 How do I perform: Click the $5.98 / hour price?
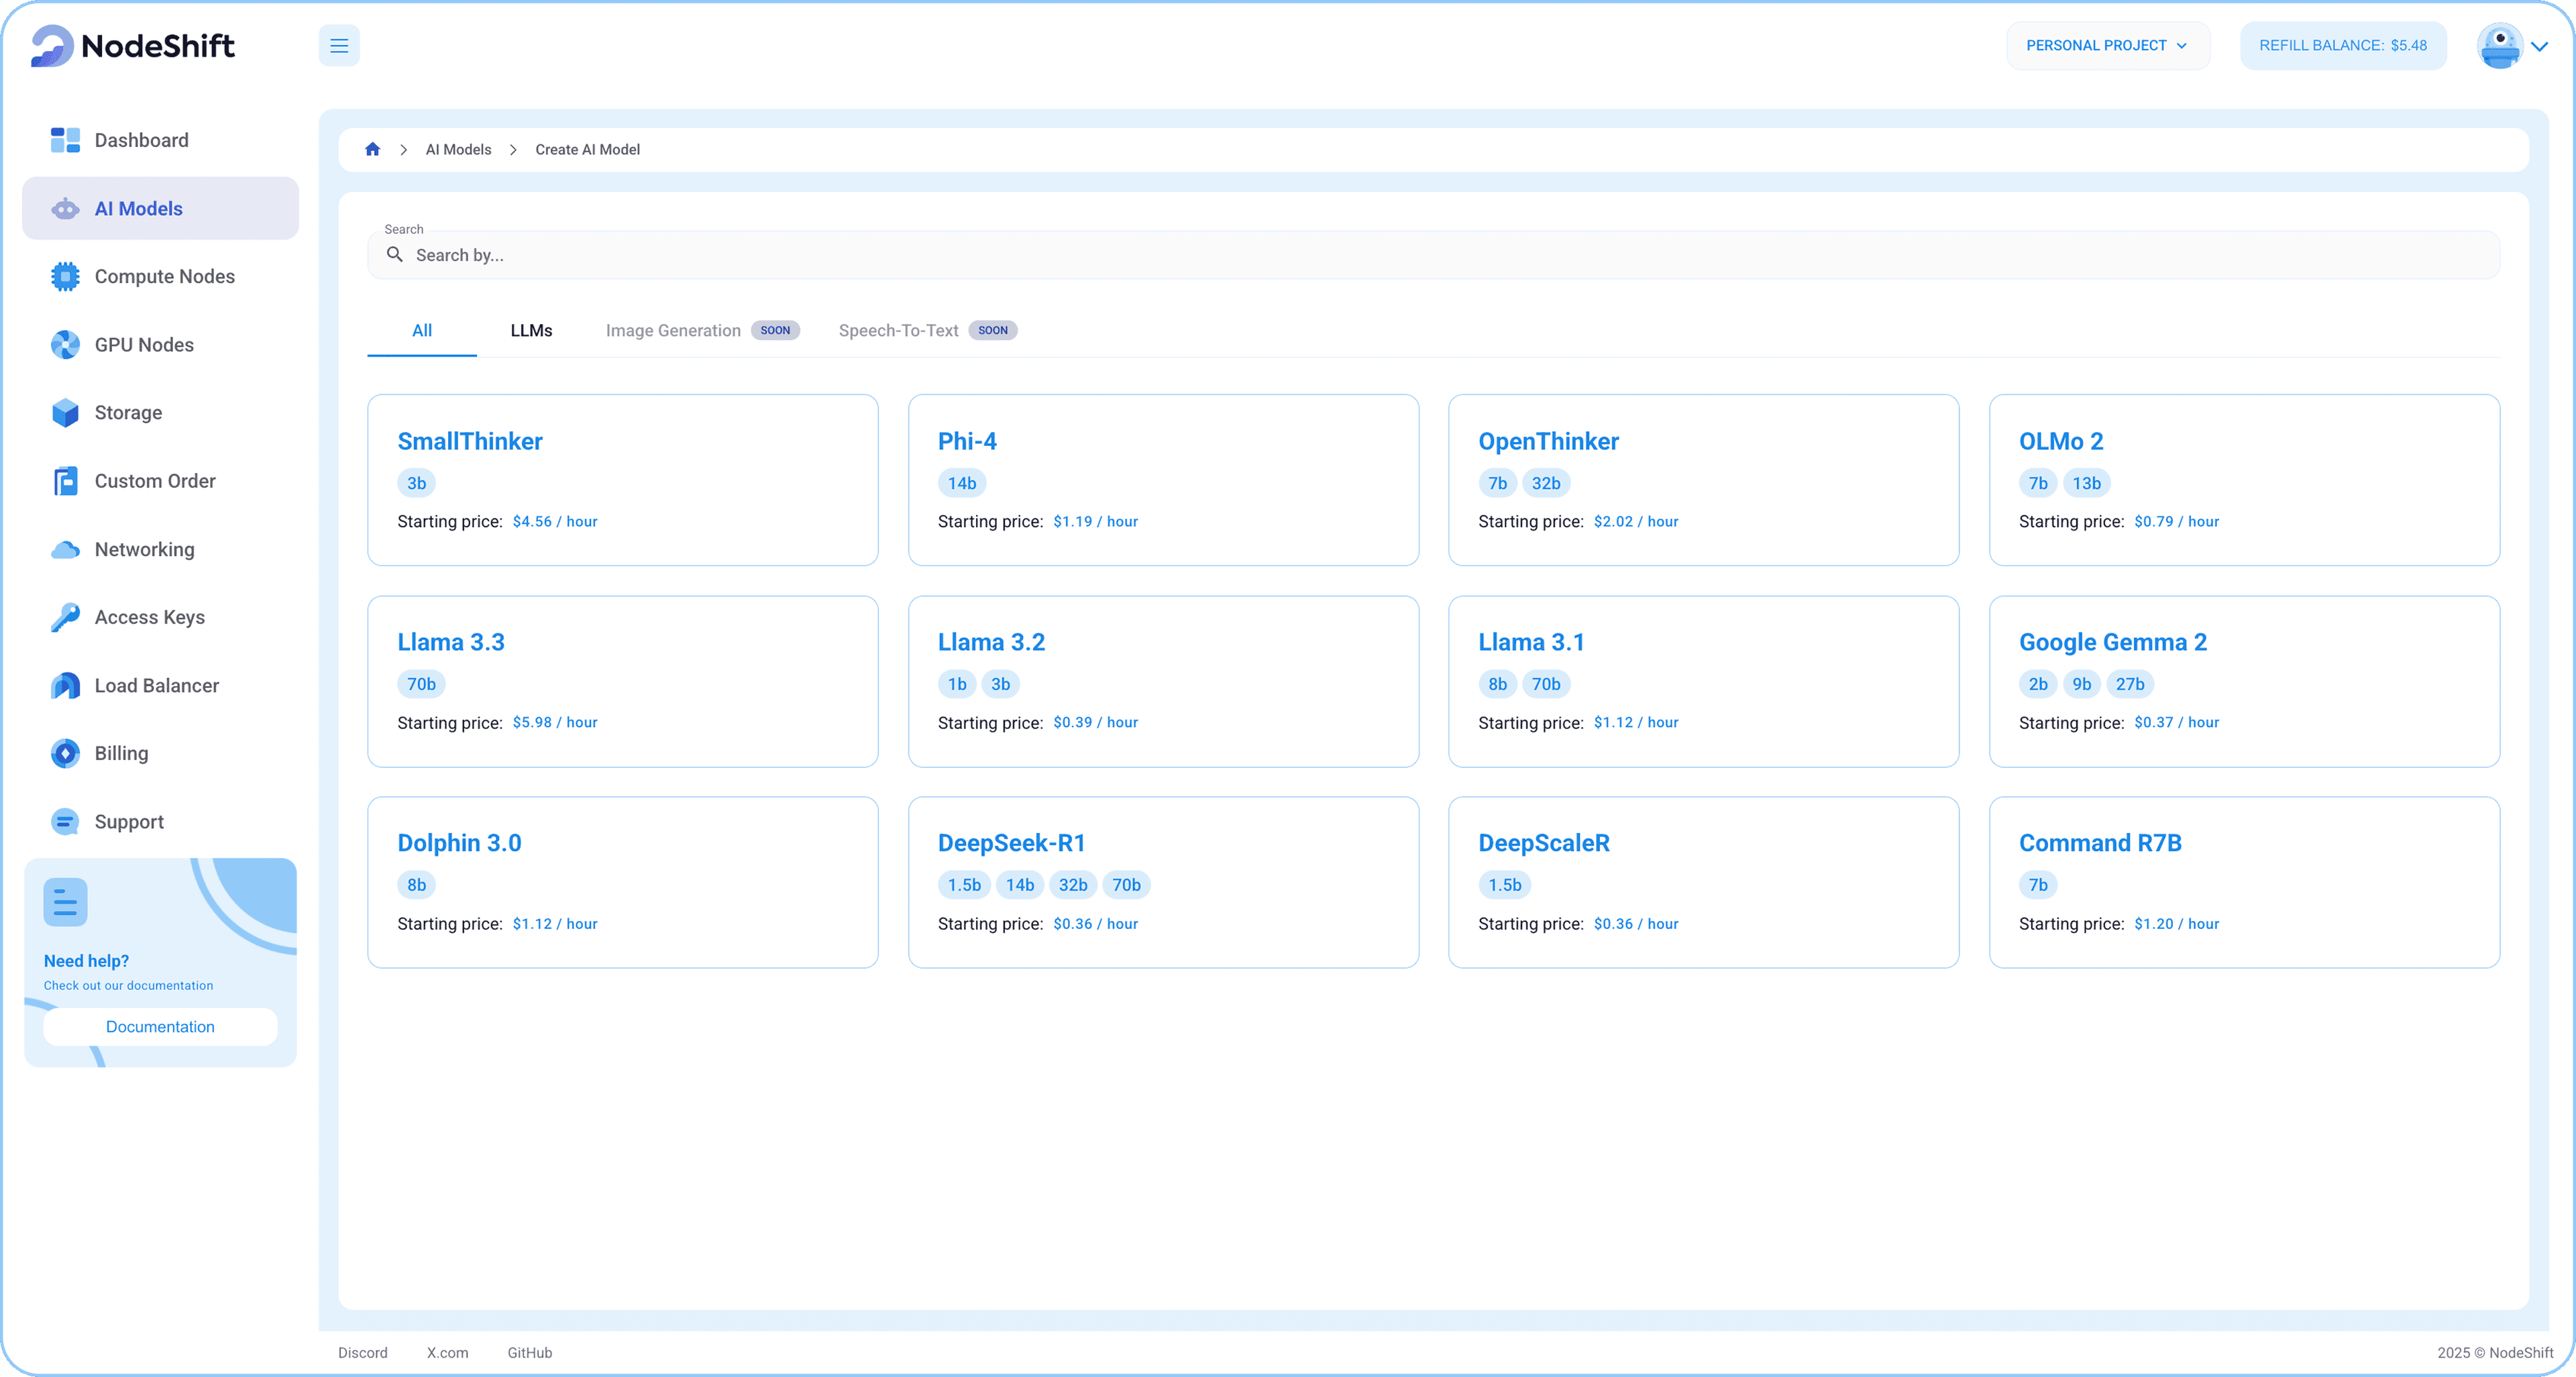pos(555,722)
